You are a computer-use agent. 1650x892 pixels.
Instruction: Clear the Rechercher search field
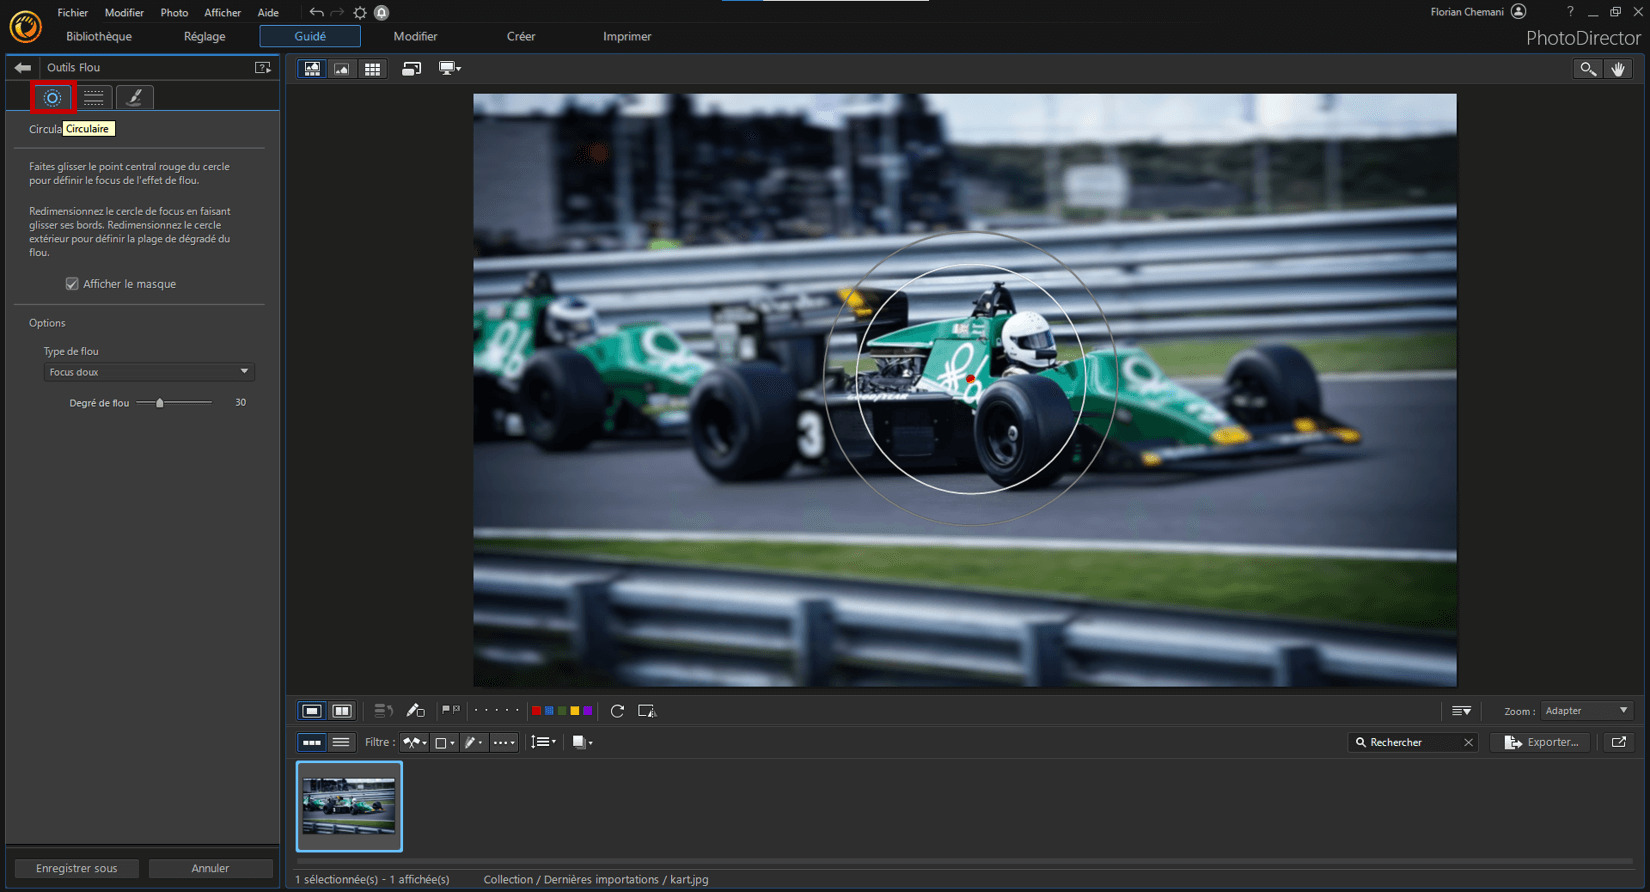1468,742
